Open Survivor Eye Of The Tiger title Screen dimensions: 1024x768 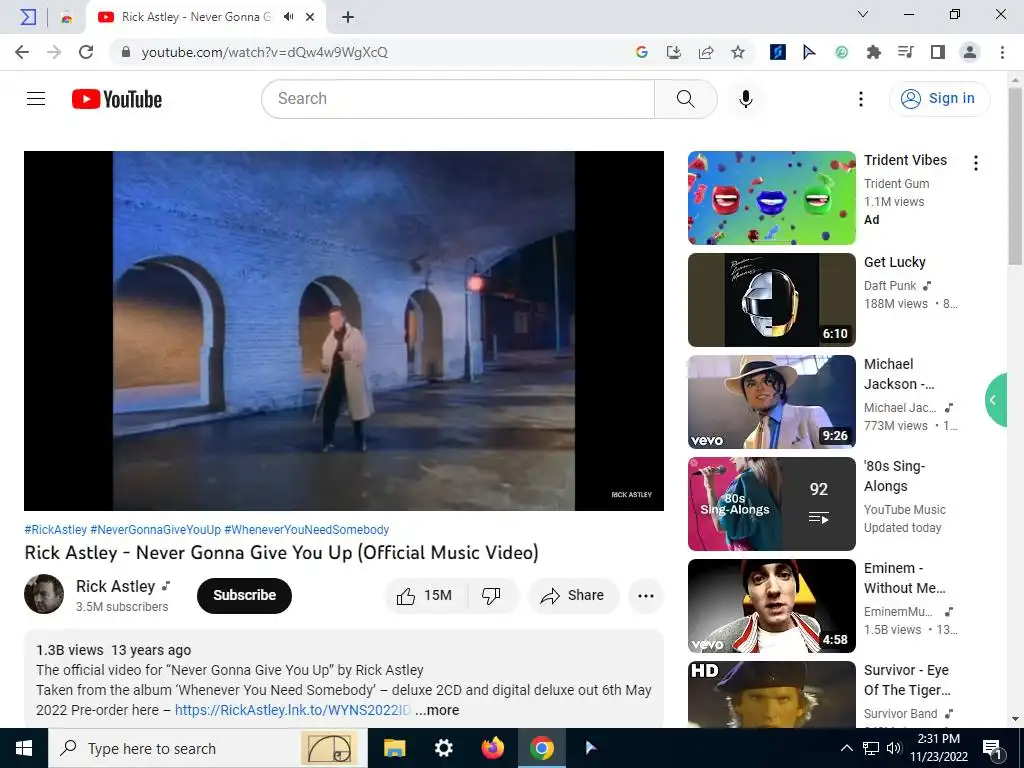(907, 680)
